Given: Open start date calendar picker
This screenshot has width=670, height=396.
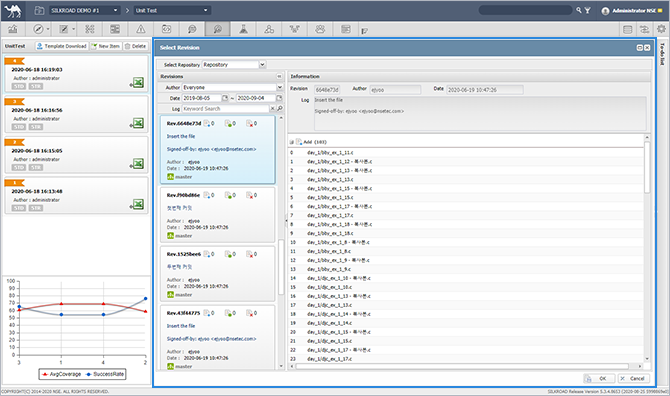Looking at the screenshot, I should (225, 98).
